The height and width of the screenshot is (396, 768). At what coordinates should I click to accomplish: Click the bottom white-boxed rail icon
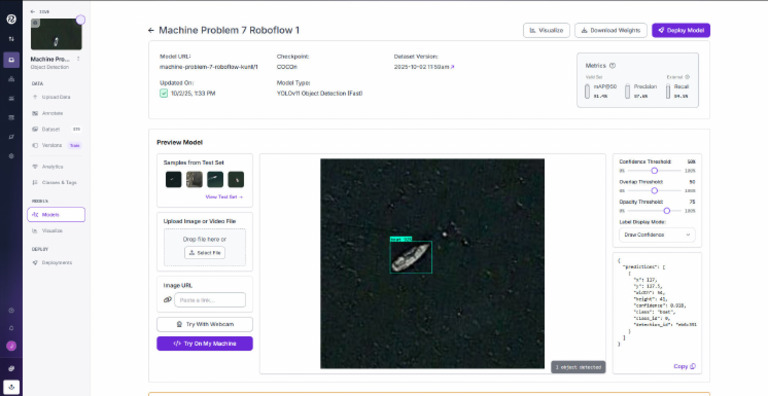click(11, 386)
